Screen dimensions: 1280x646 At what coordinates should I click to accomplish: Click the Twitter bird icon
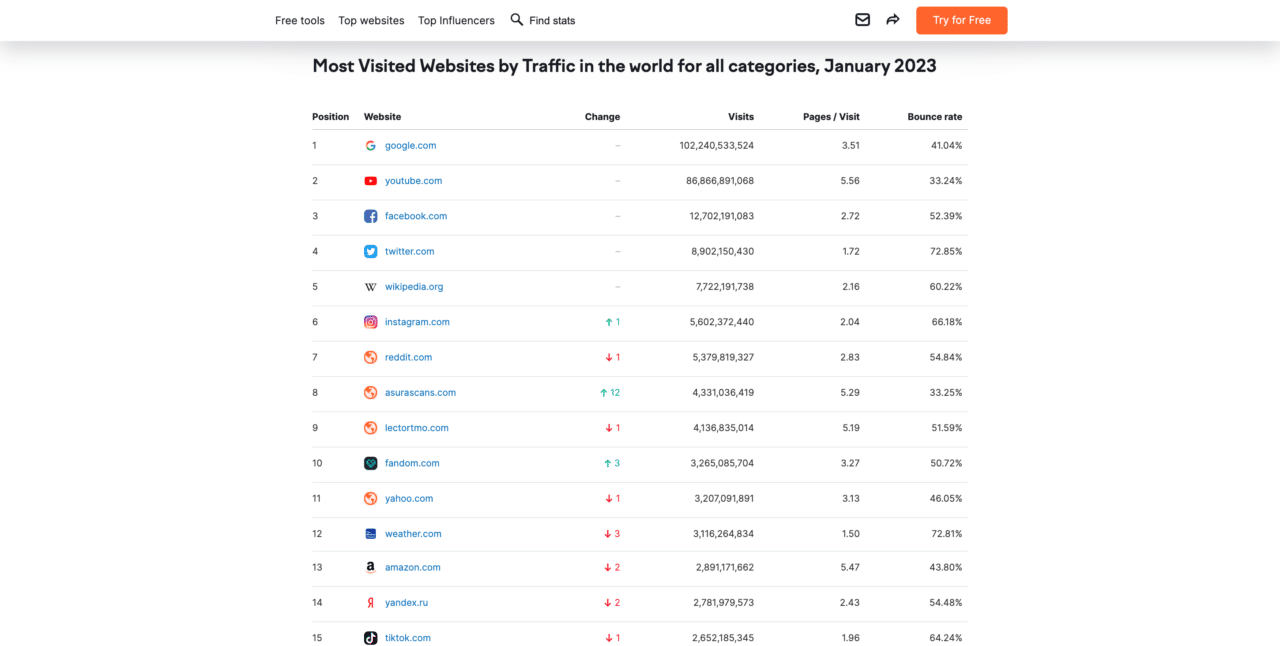coord(370,251)
